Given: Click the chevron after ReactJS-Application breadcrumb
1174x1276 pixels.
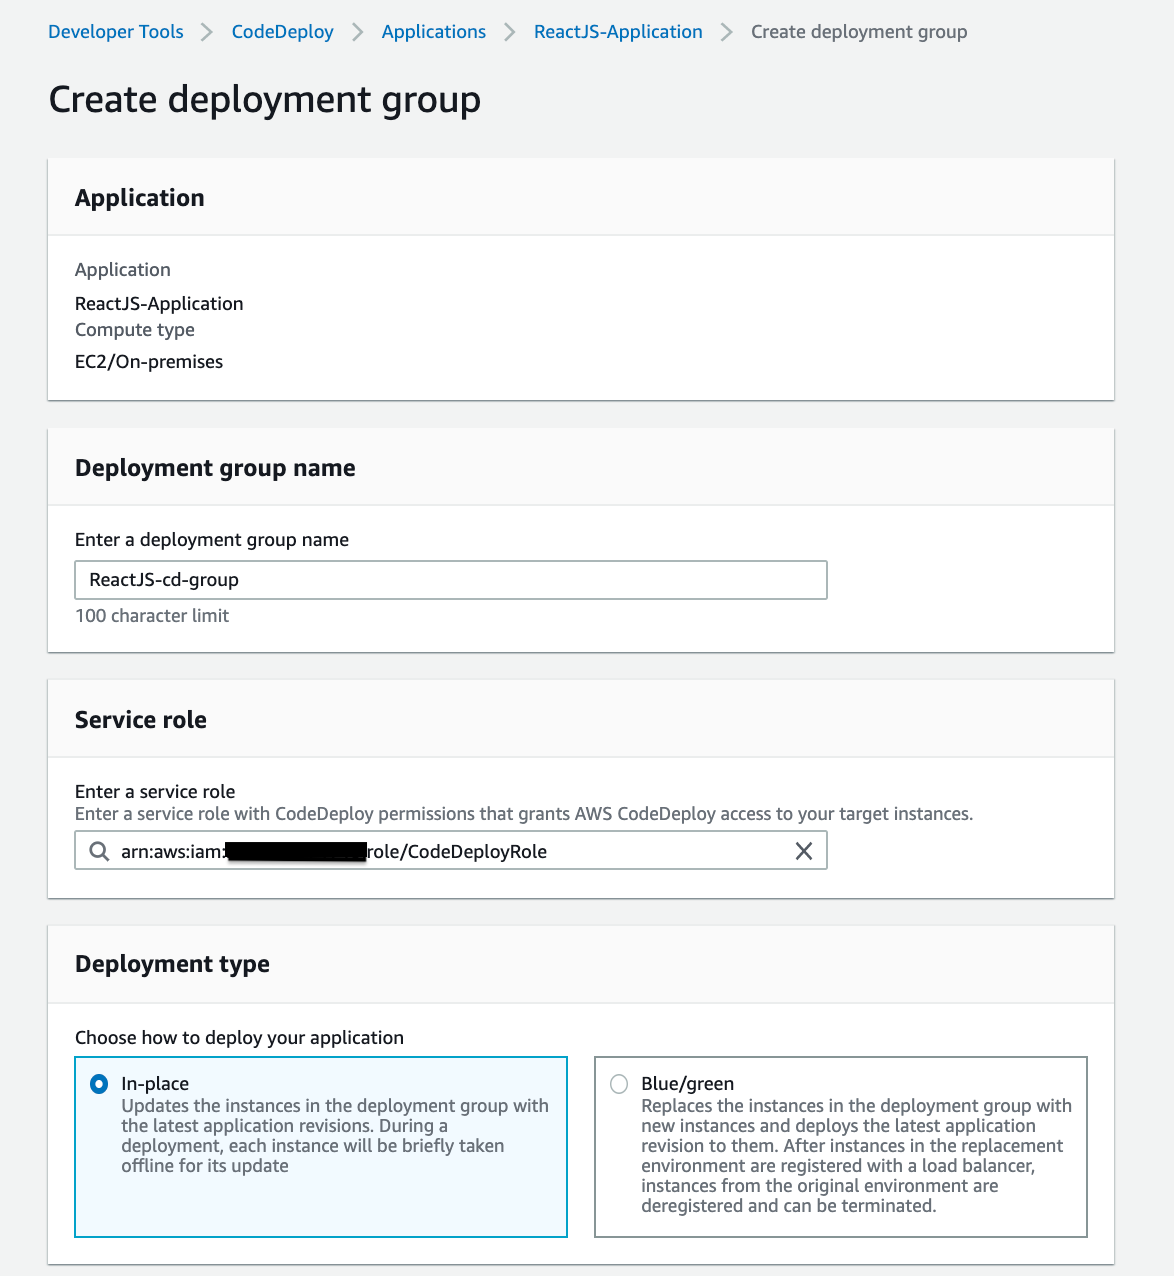Looking at the screenshot, I should pos(727,32).
